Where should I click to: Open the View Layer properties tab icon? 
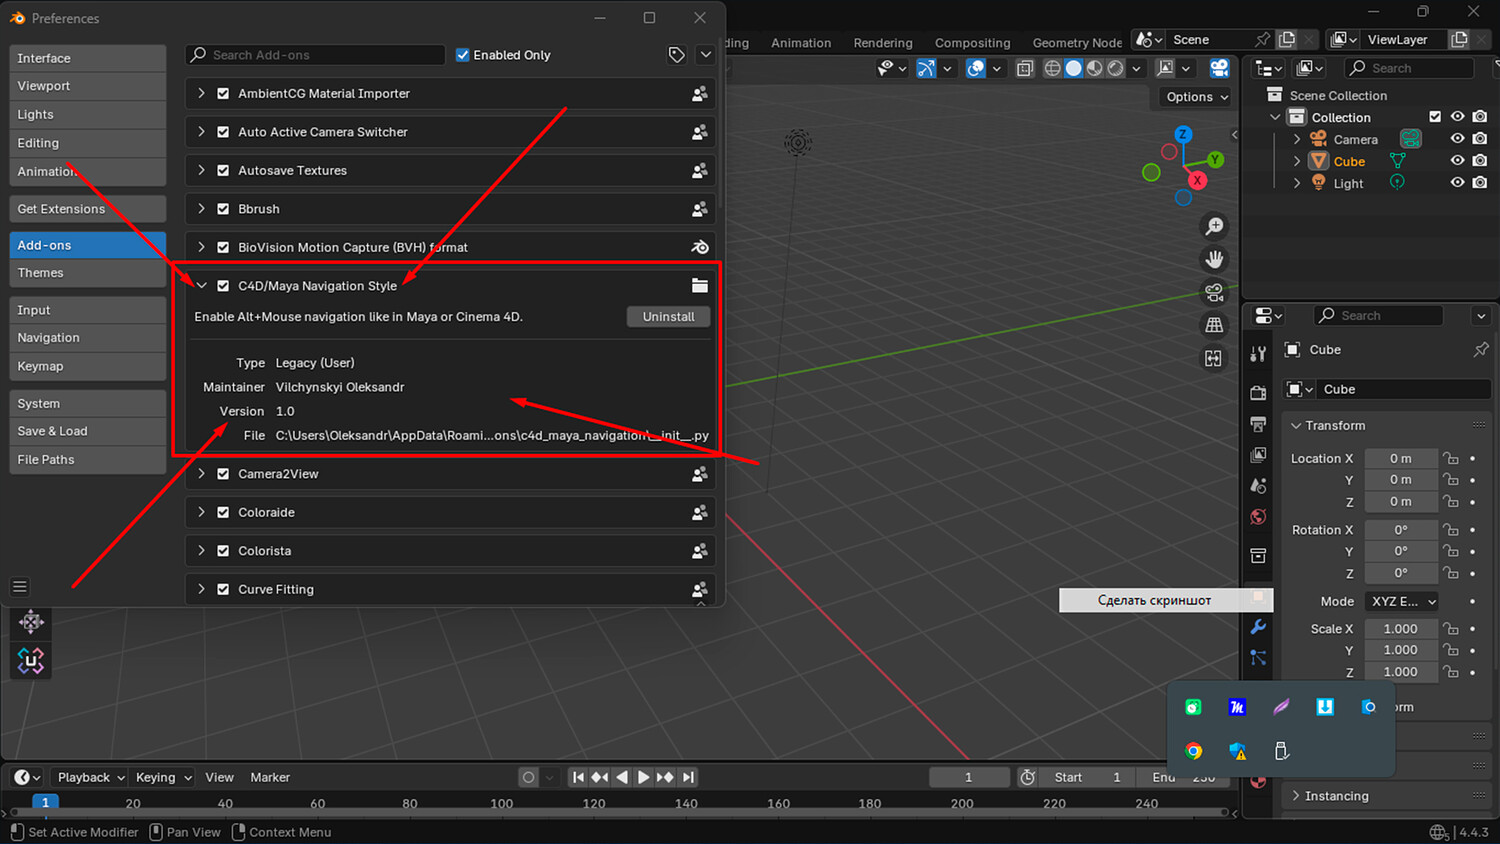pyautogui.click(x=1258, y=455)
